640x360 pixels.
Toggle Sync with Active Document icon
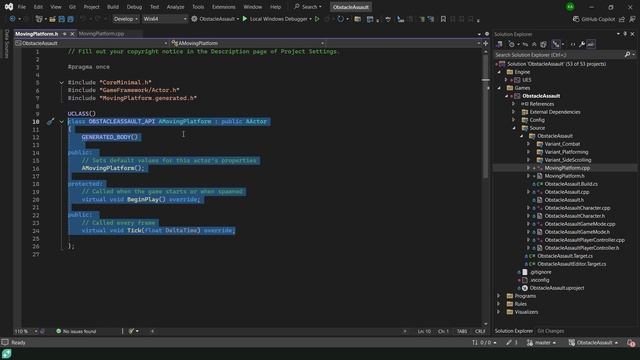525,44
